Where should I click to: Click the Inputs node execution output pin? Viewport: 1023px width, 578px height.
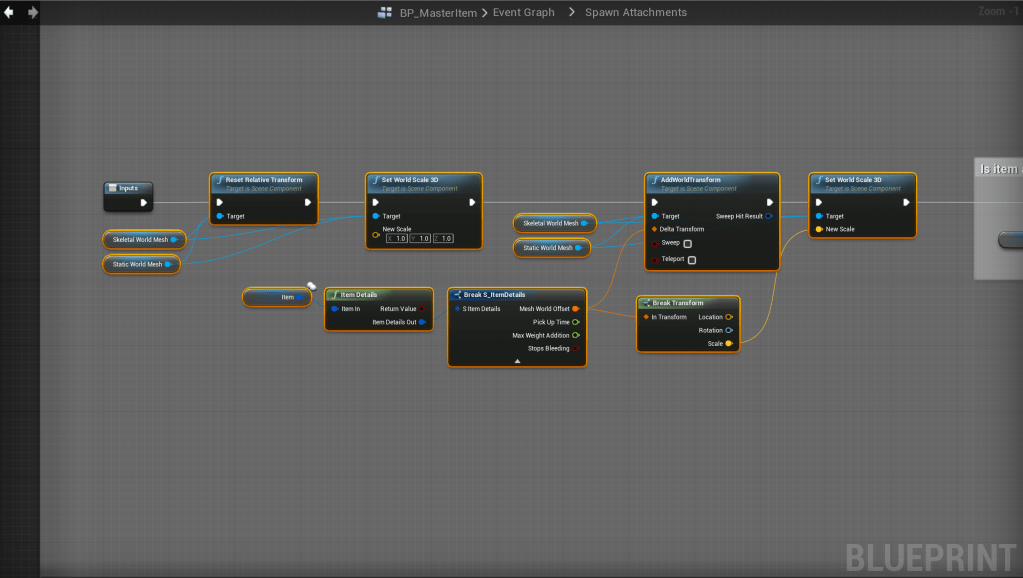click(144, 202)
